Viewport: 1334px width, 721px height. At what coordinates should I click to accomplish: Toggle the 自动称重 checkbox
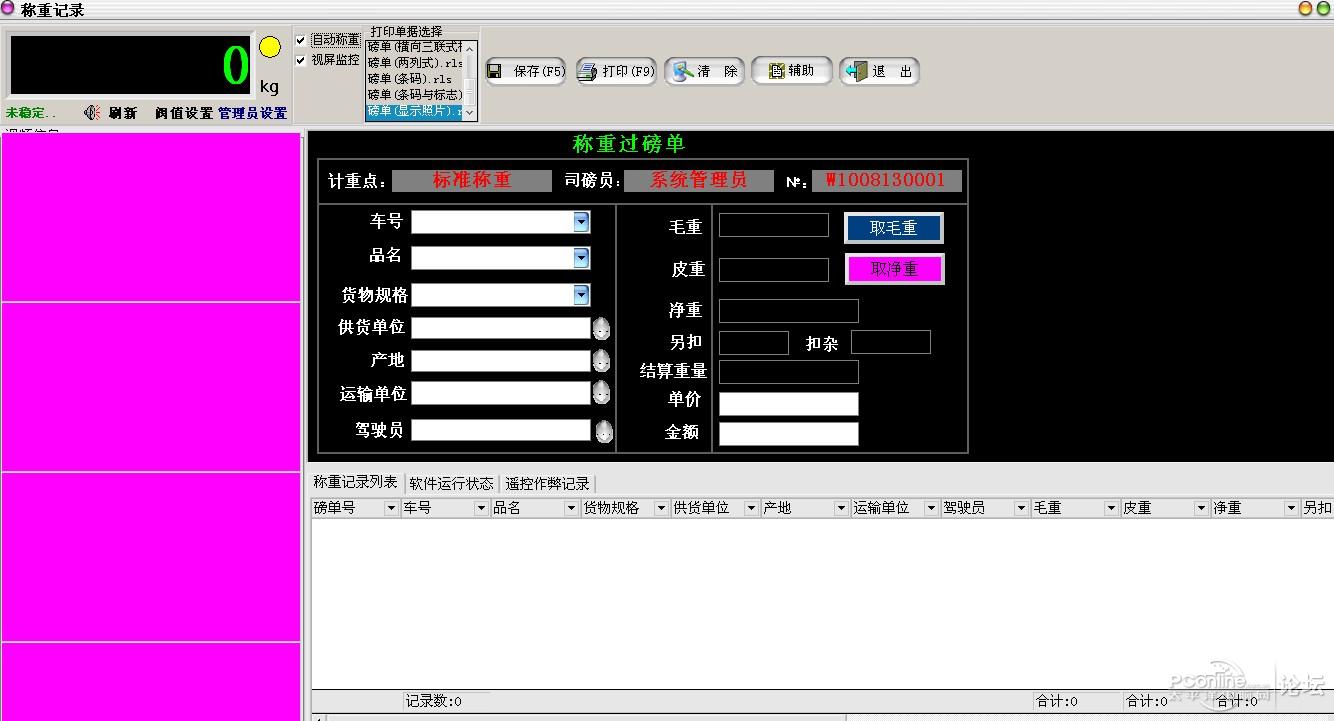click(301, 40)
